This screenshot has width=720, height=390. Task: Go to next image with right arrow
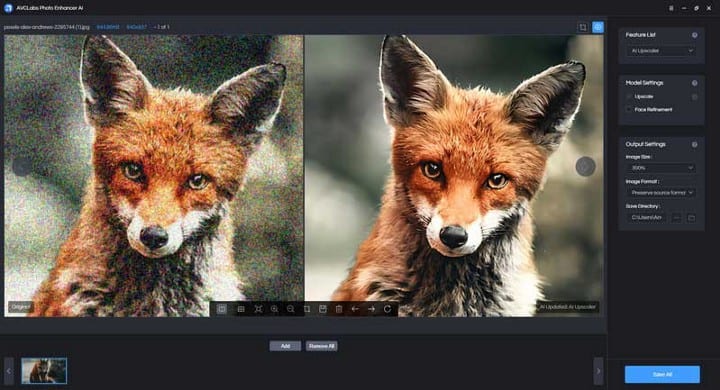coord(371,309)
